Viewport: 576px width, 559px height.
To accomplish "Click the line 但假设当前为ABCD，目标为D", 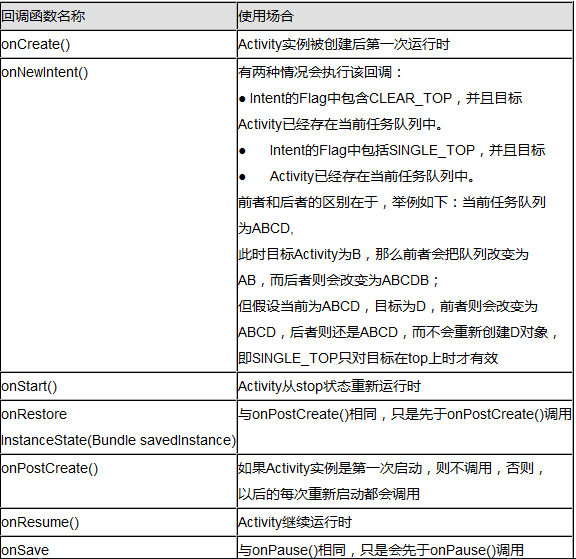I will (x=388, y=306).
